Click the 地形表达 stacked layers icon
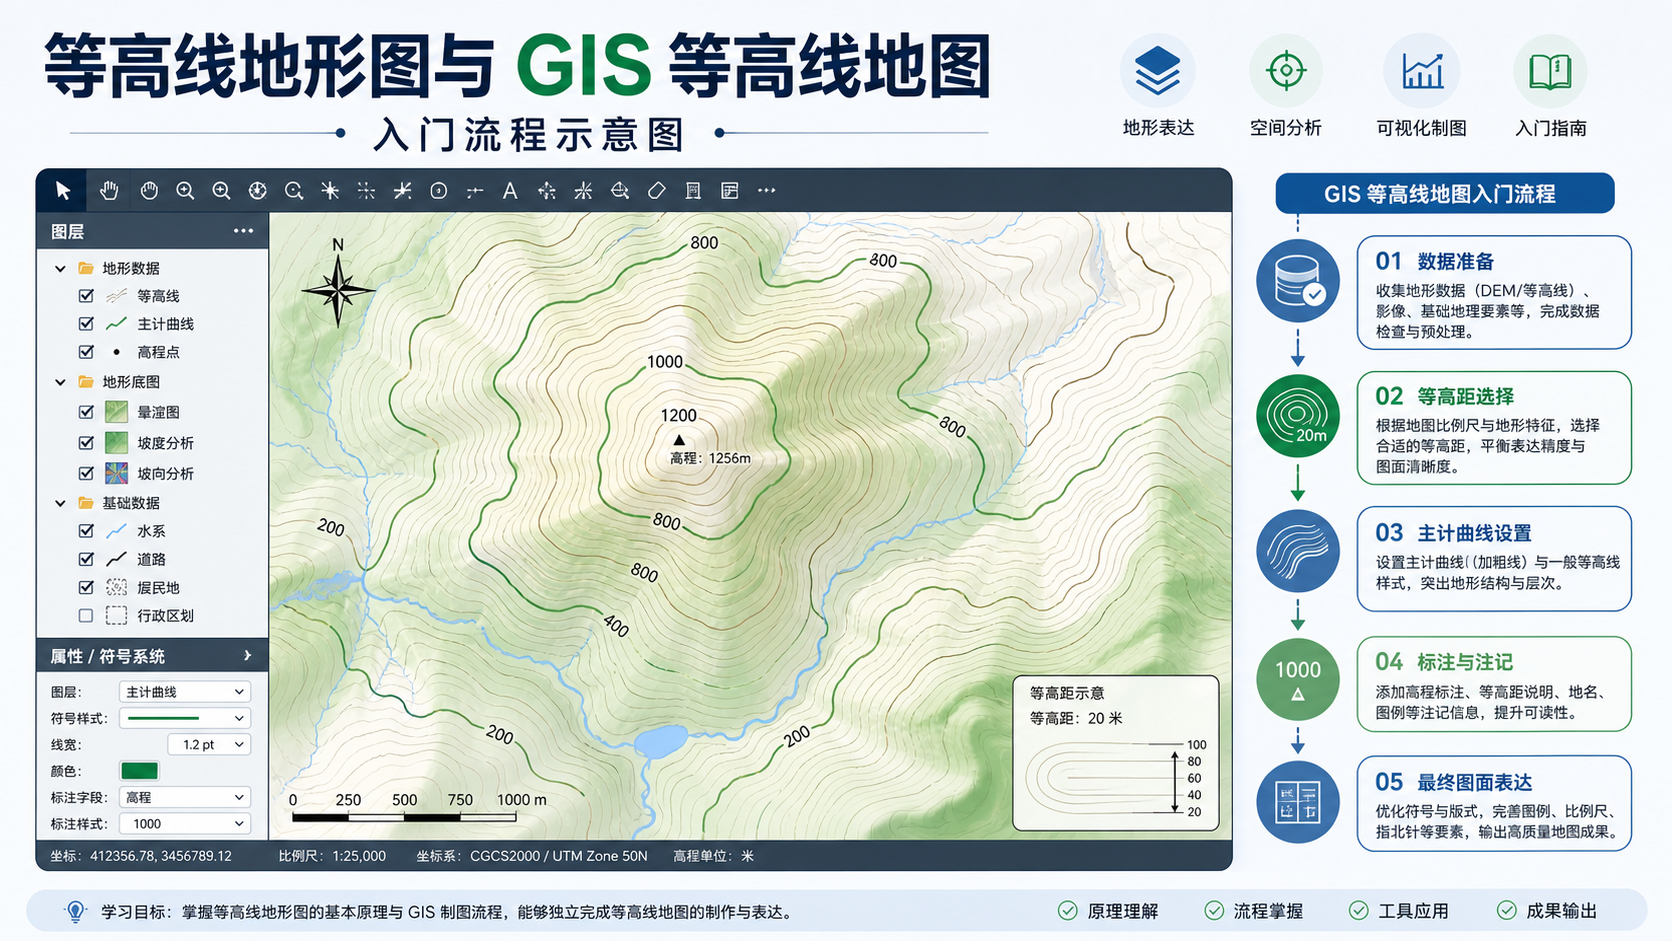Viewport: 1672px width, 941px height. [x=1158, y=71]
